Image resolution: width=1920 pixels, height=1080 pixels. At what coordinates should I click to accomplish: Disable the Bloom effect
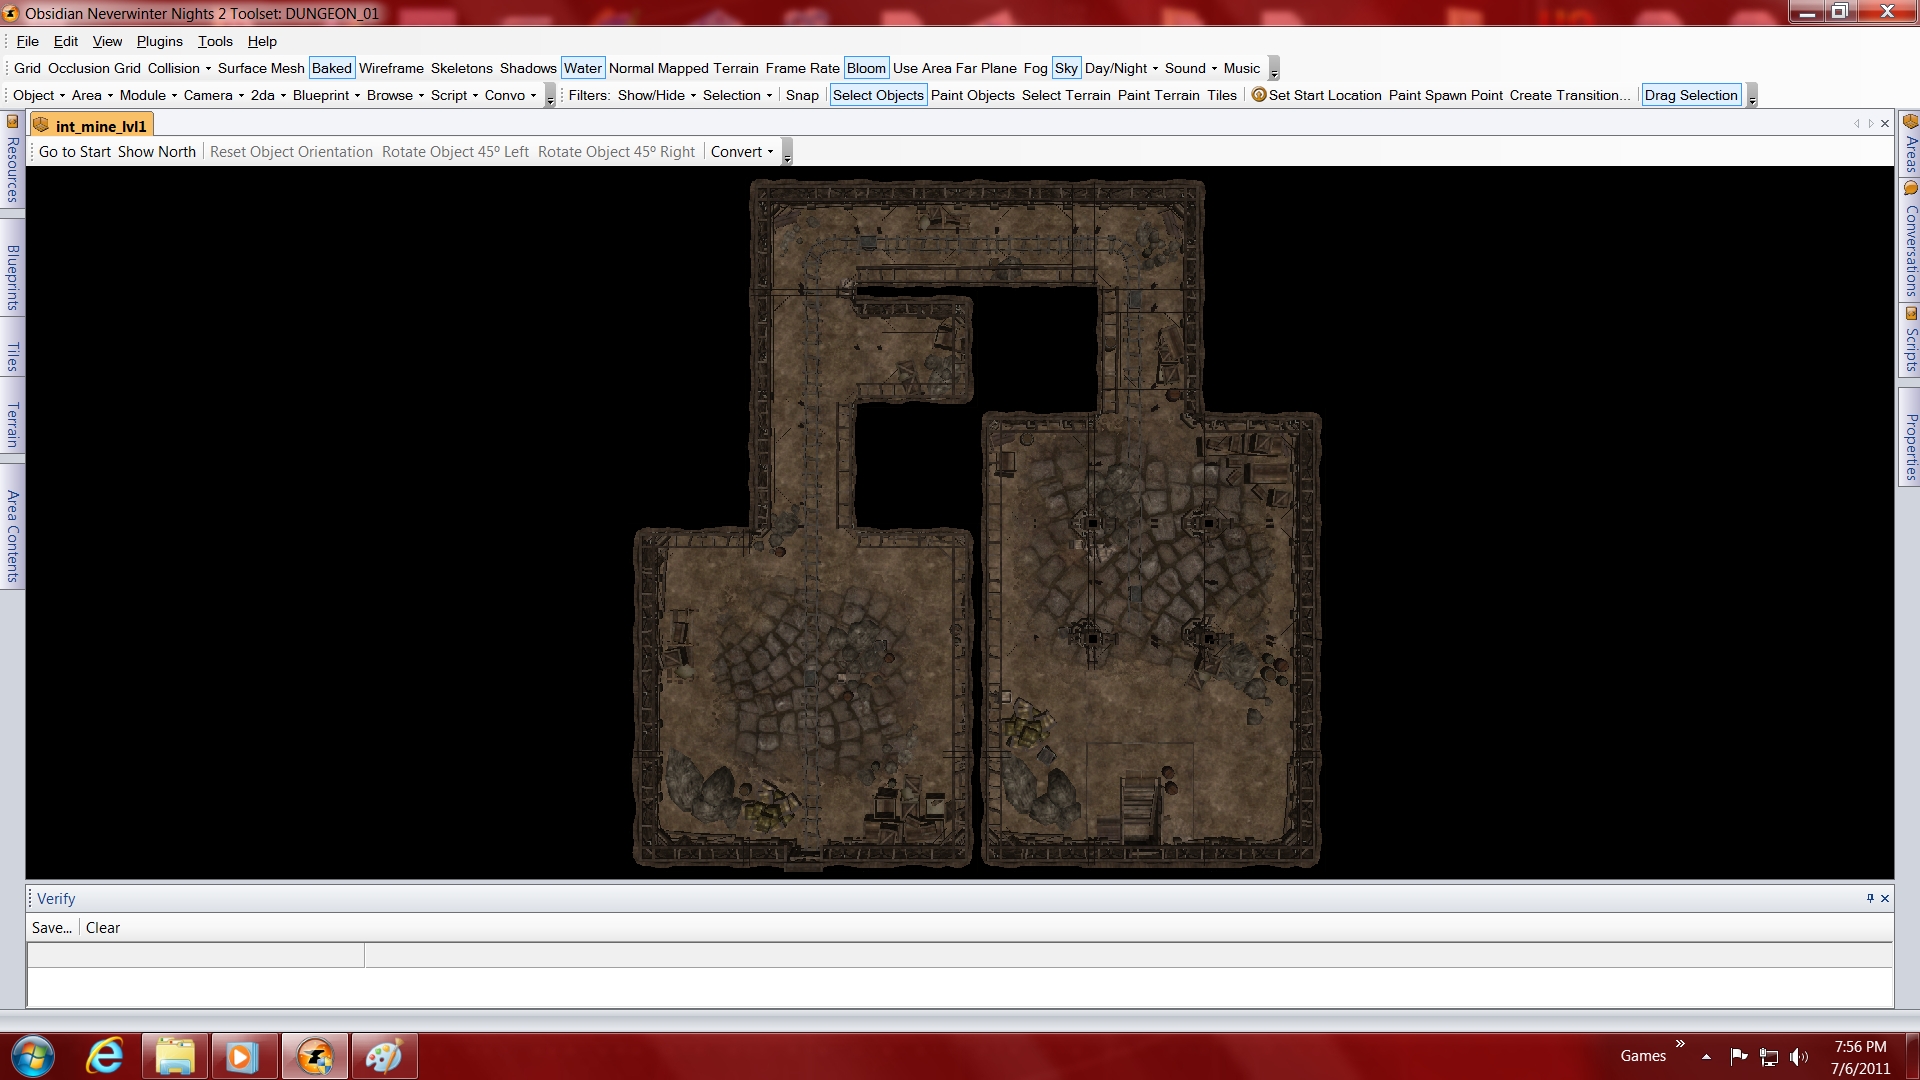866,68
